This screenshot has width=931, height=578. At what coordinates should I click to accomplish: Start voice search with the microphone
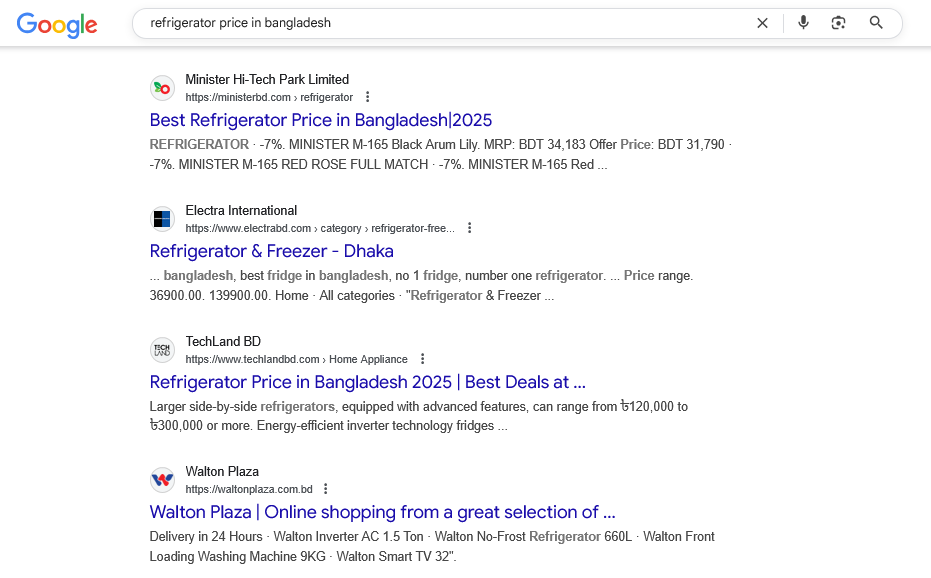(x=803, y=23)
